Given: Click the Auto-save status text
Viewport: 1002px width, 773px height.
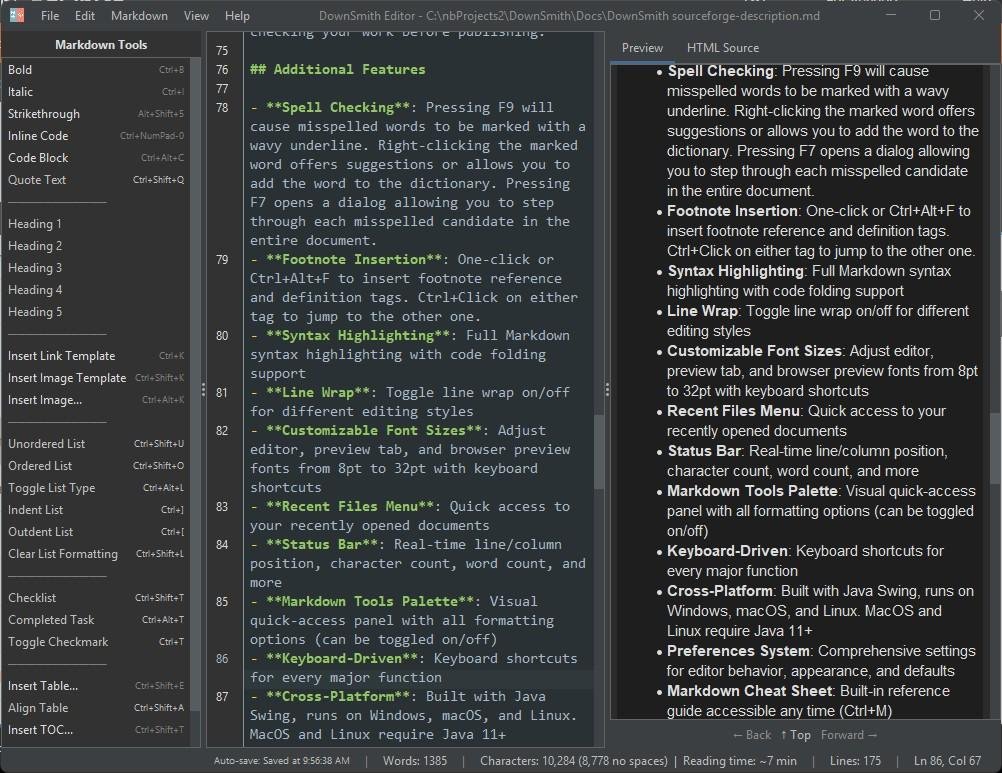Looking at the screenshot, I should pyautogui.click(x=282, y=761).
